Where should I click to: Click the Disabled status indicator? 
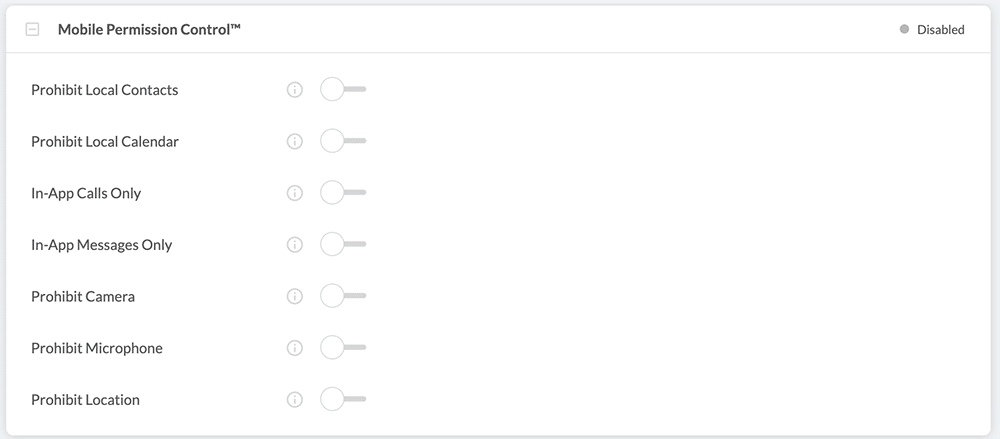[x=932, y=30]
